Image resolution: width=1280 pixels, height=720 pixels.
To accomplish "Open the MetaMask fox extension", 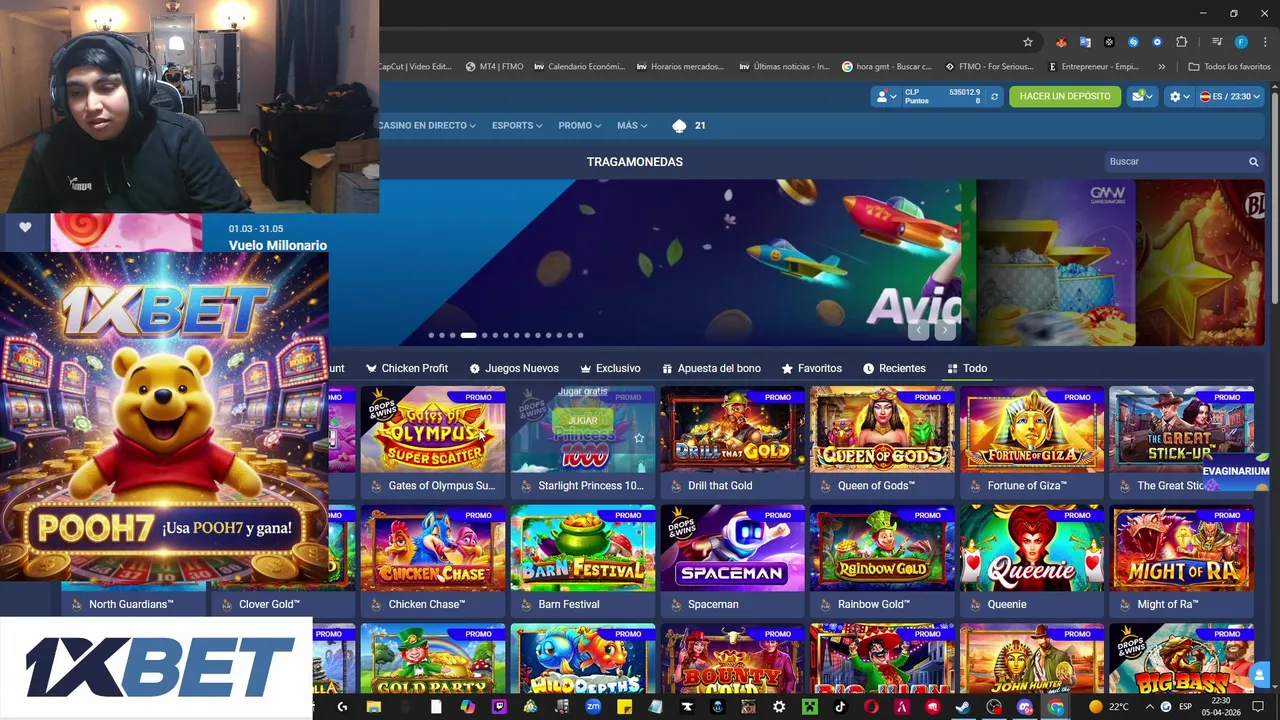I will pos(1061,42).
